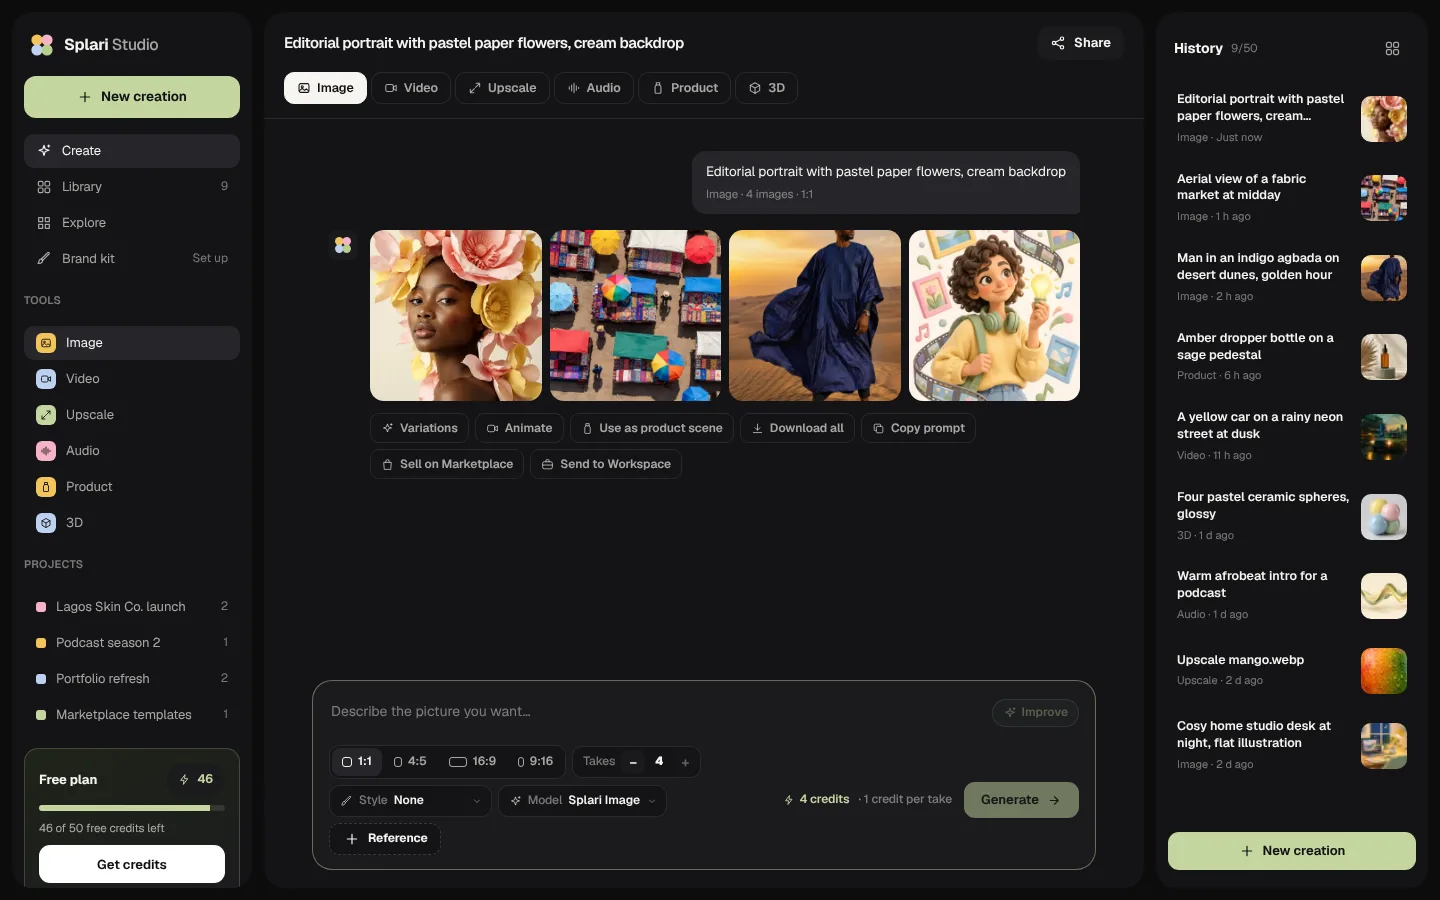Open the Upscale tool in sidebar
The image size is (1440, 900).
pos(132,415)
